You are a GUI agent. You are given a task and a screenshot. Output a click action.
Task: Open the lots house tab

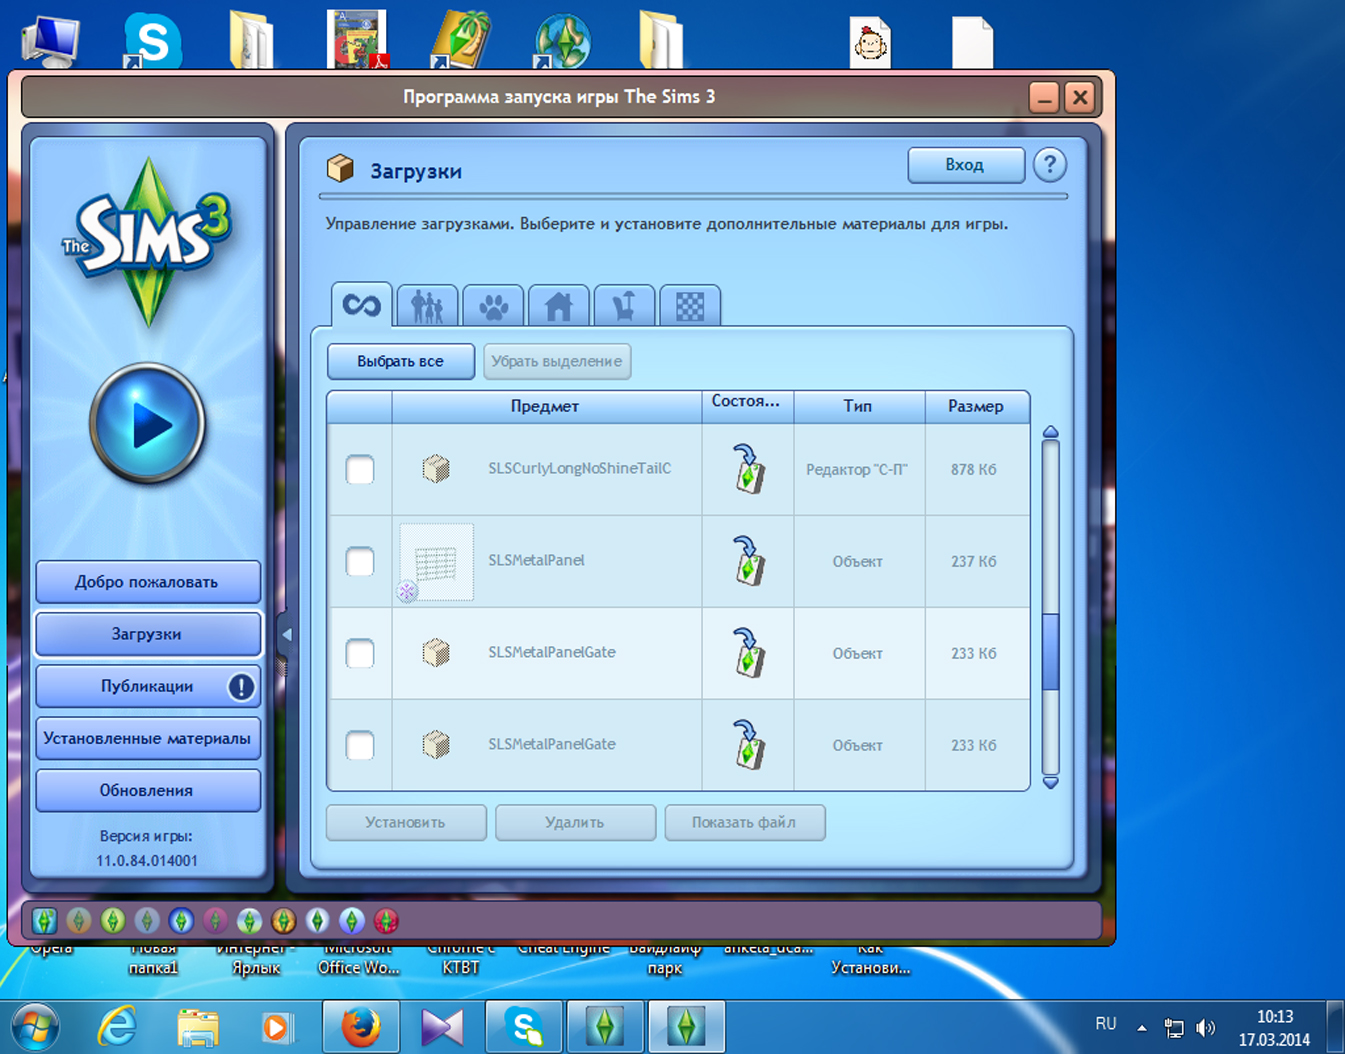pyautogui.click(x=559, y=306)
